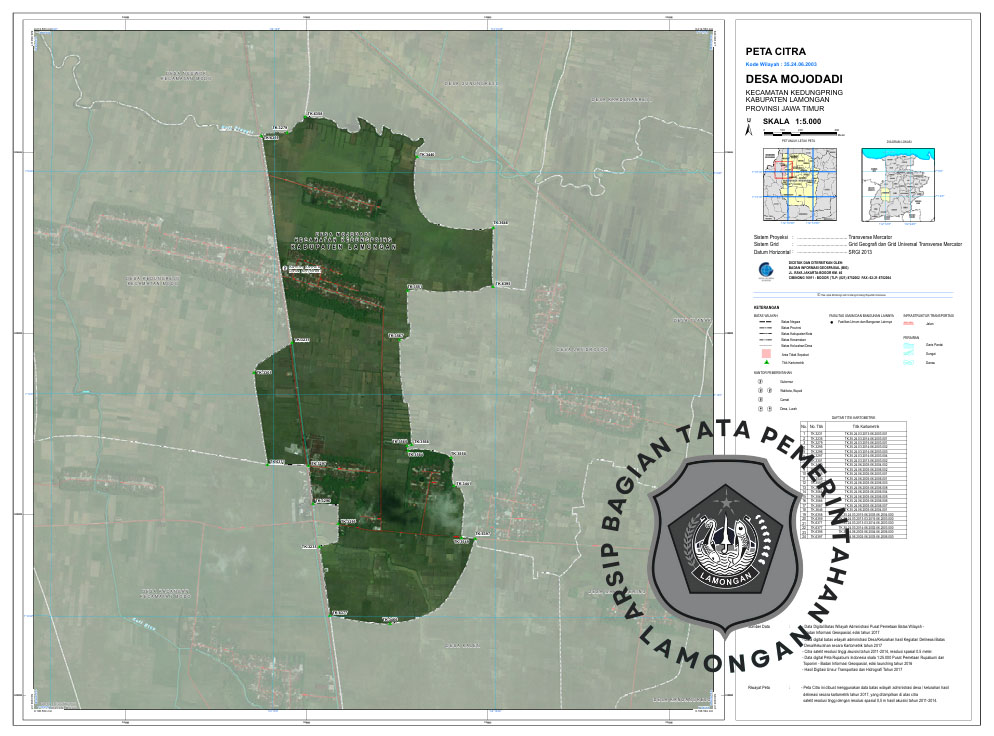Click the KETERANGAN legend heading
Image resolution: width=994 pixels, height=736 pixels.
click(765, 308)
